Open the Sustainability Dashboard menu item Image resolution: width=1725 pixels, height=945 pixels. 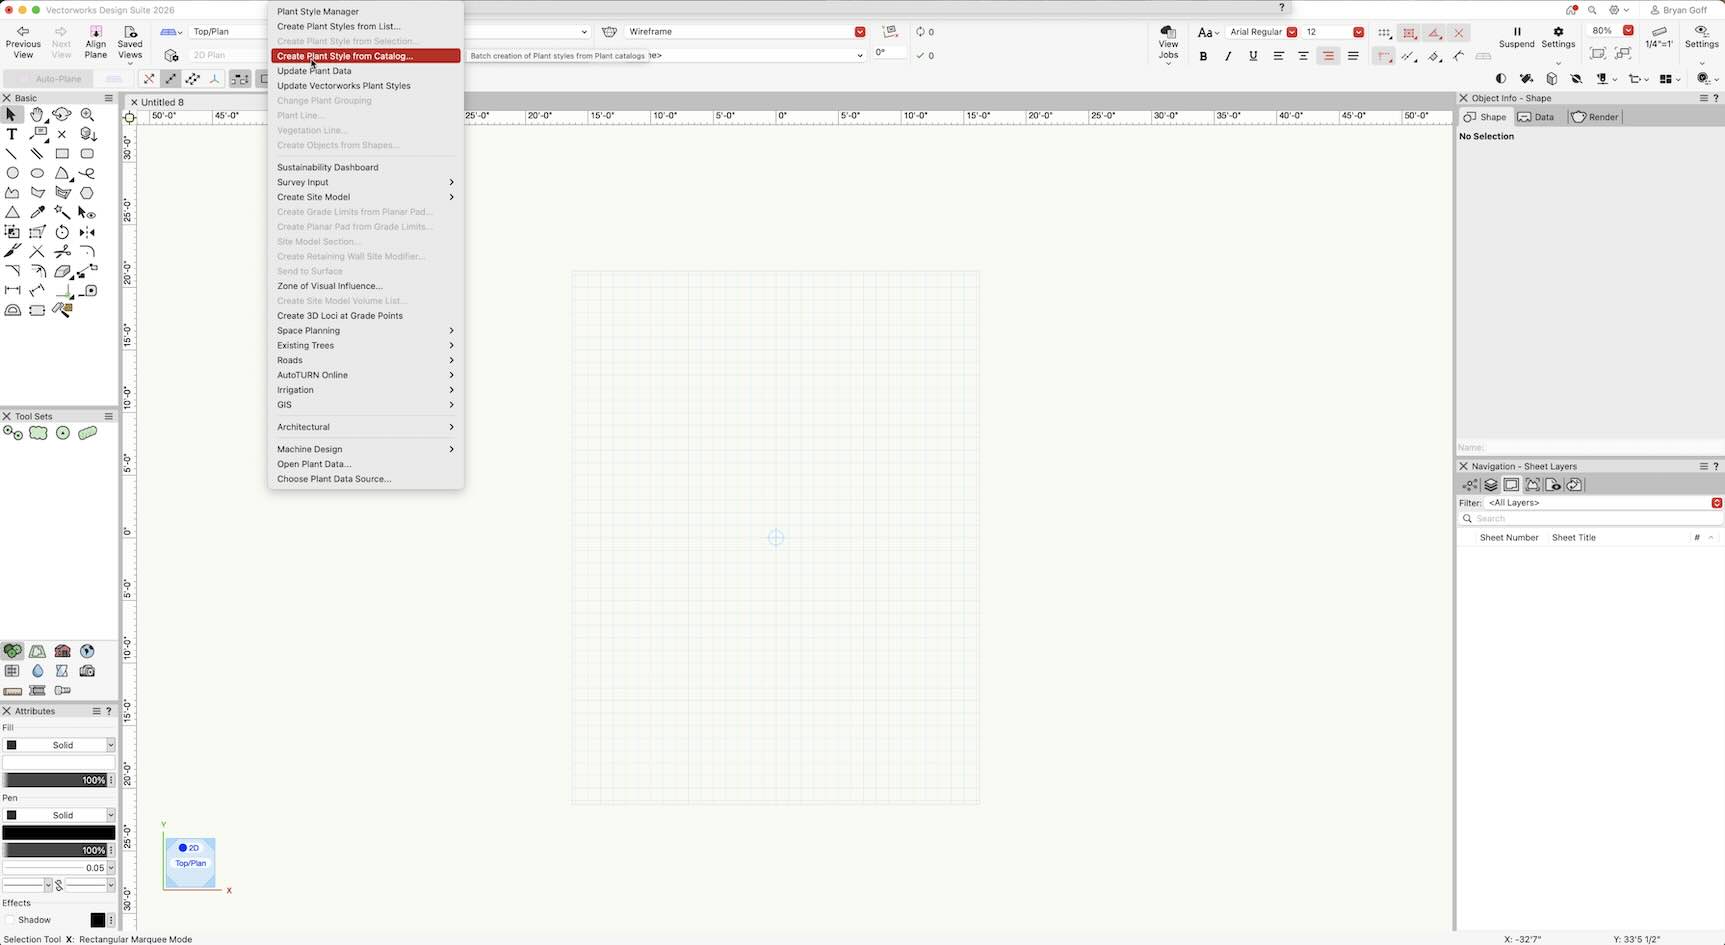coord(327,167)
